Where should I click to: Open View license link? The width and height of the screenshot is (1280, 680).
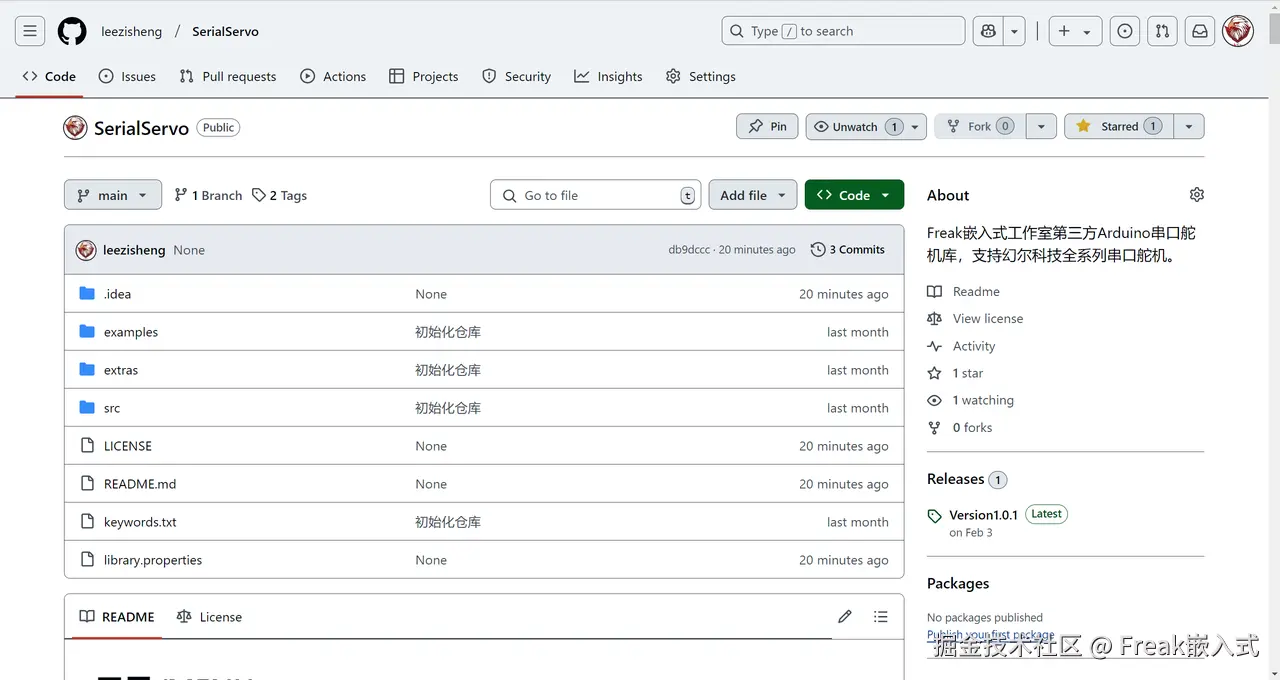pyautogui.click(x=975, y=318)
